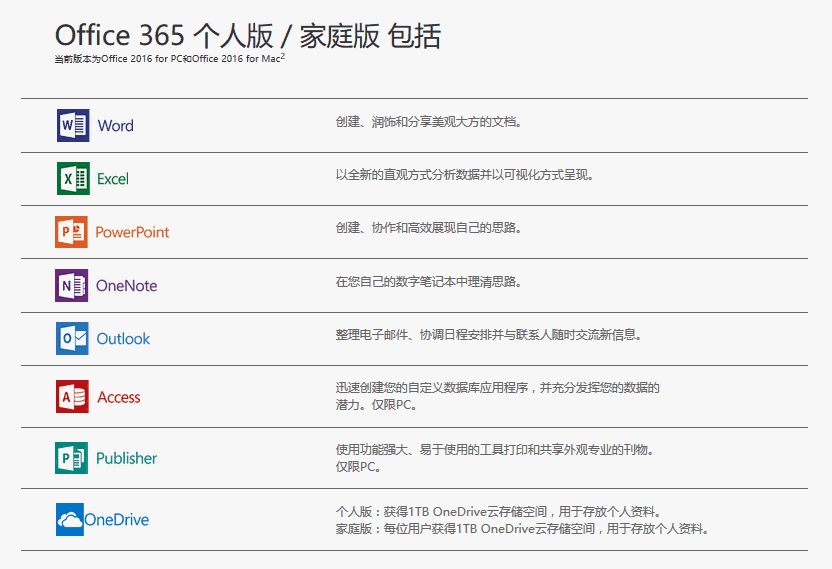Viewport: 832px width, 569px height.
Task: Click the PowerPoint description '创建、协作和高效展现自己的思路。'
Action: pyautogui.click(x=430, y=228)
